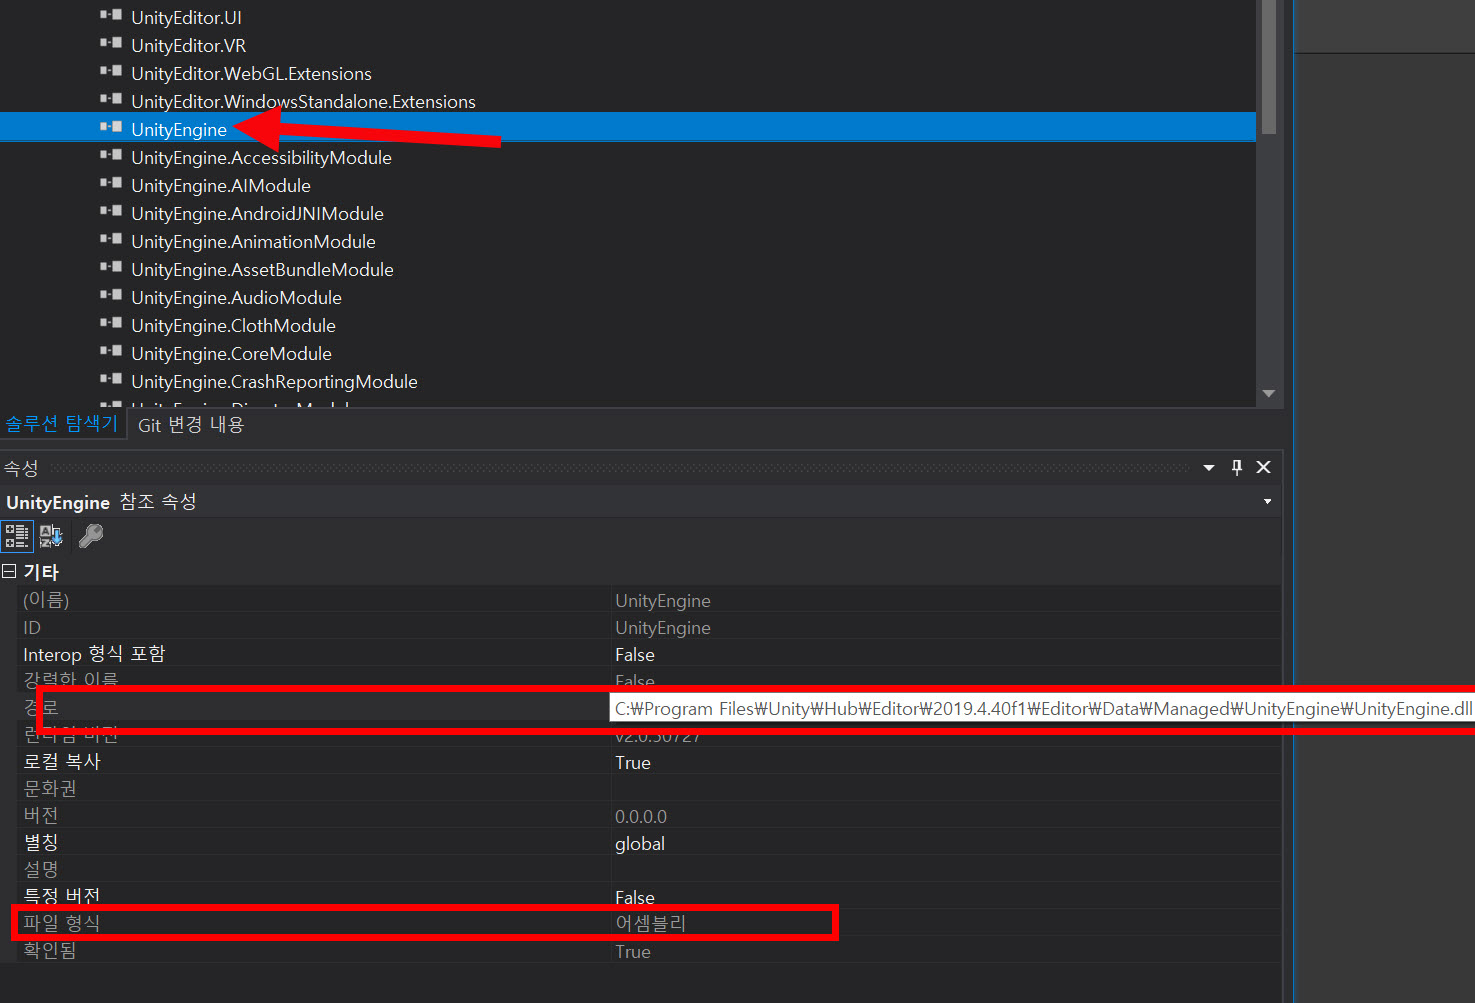Close the 속성 properties panel
This screenshot has width=1475, height=1003.
[x=1264, y=467]
